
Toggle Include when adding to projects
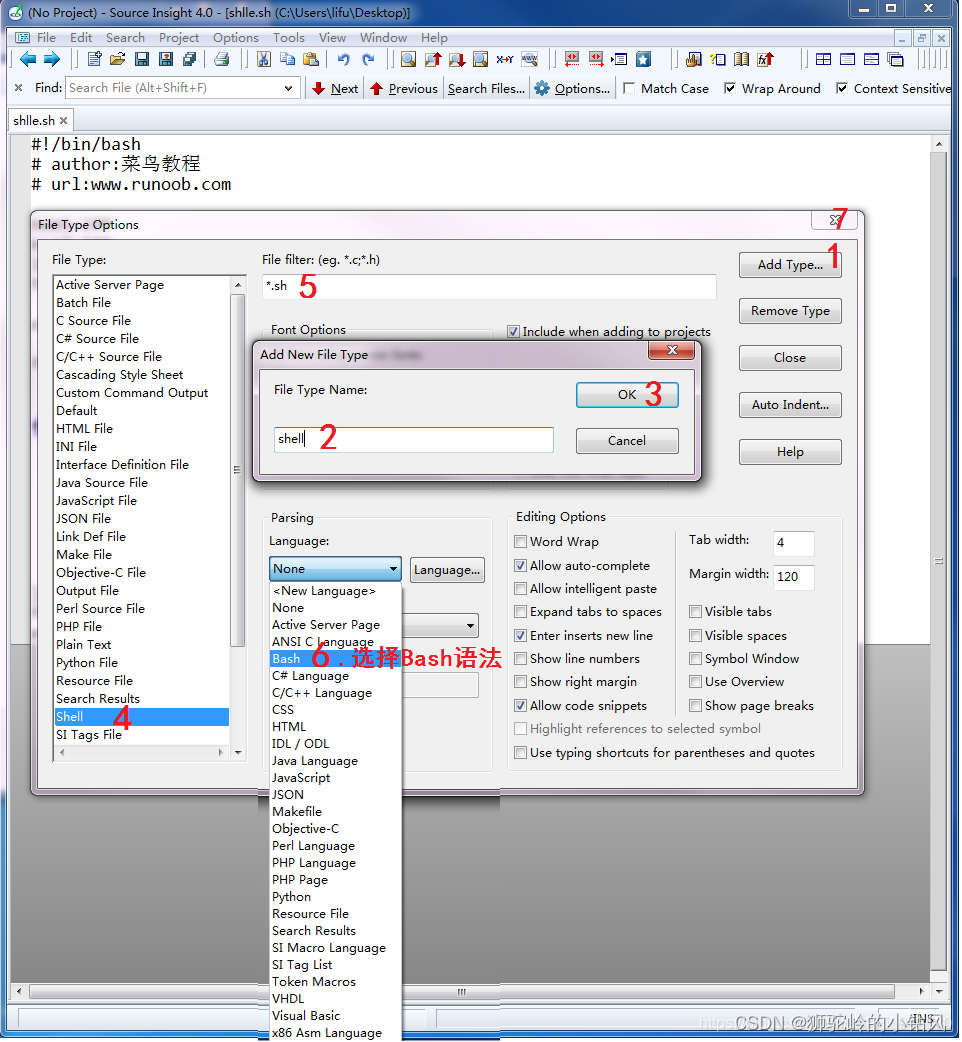(513, 331)
